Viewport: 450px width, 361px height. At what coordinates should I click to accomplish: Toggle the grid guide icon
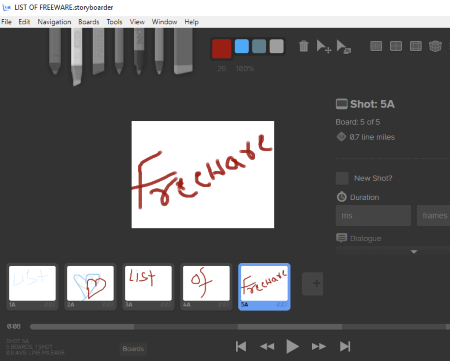tap(376, 46)
